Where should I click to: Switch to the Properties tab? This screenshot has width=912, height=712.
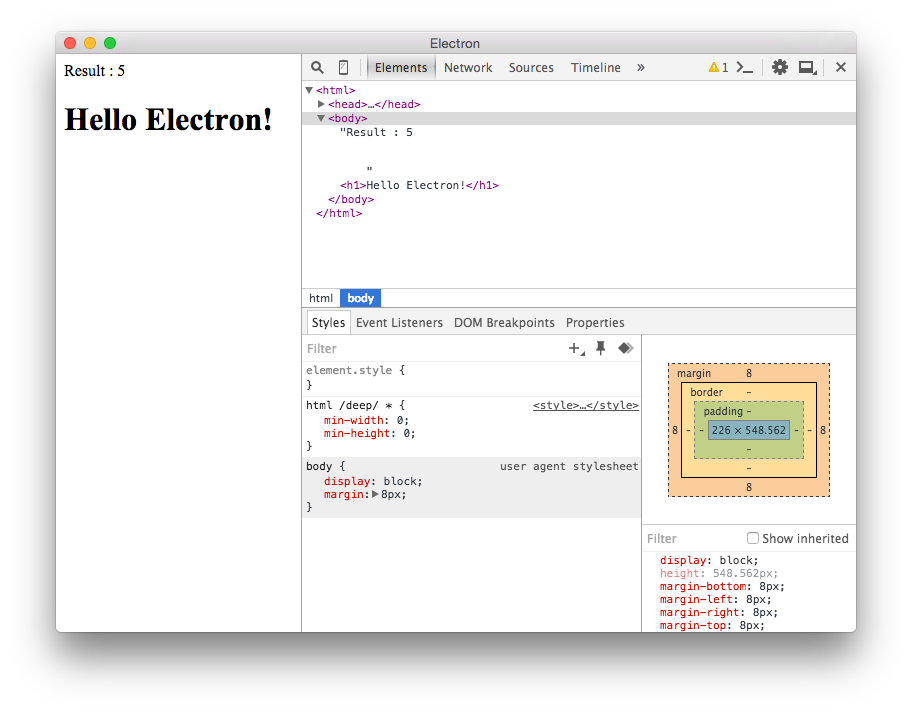(x=595, y=322)
